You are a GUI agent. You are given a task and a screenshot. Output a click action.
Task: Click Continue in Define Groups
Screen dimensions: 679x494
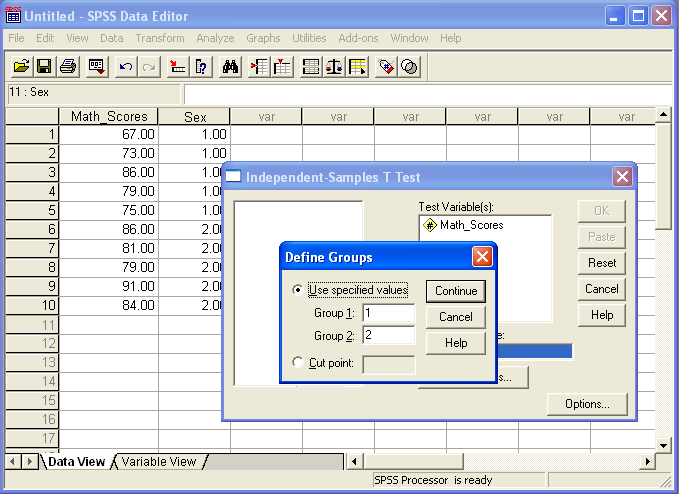[456, 291]
